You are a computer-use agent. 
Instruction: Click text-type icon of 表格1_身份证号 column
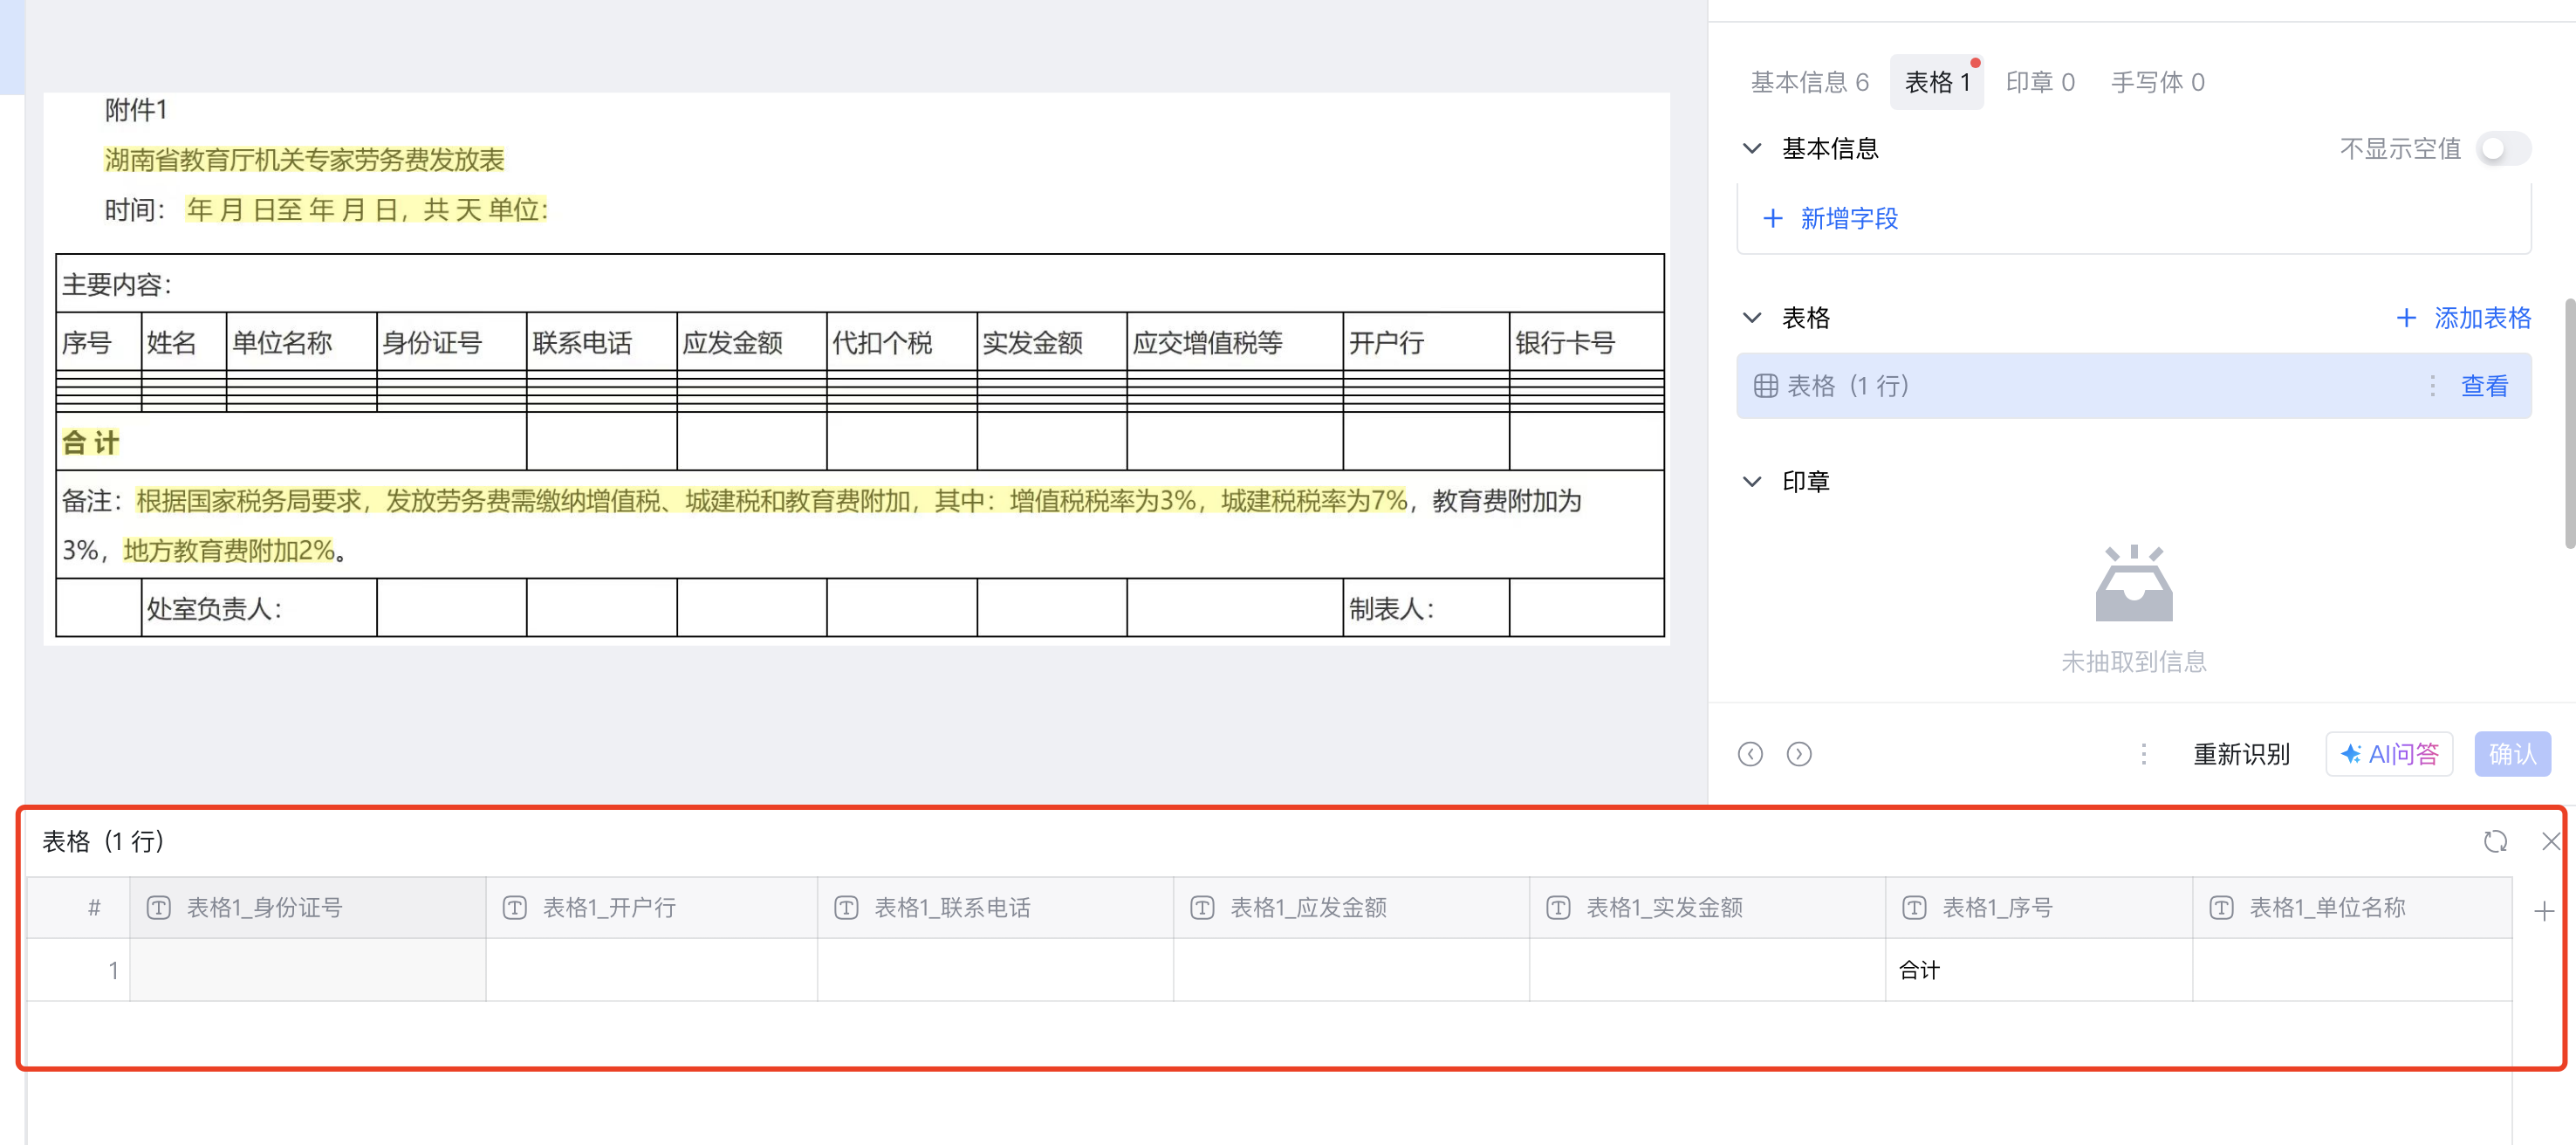[x=159, y=907]
